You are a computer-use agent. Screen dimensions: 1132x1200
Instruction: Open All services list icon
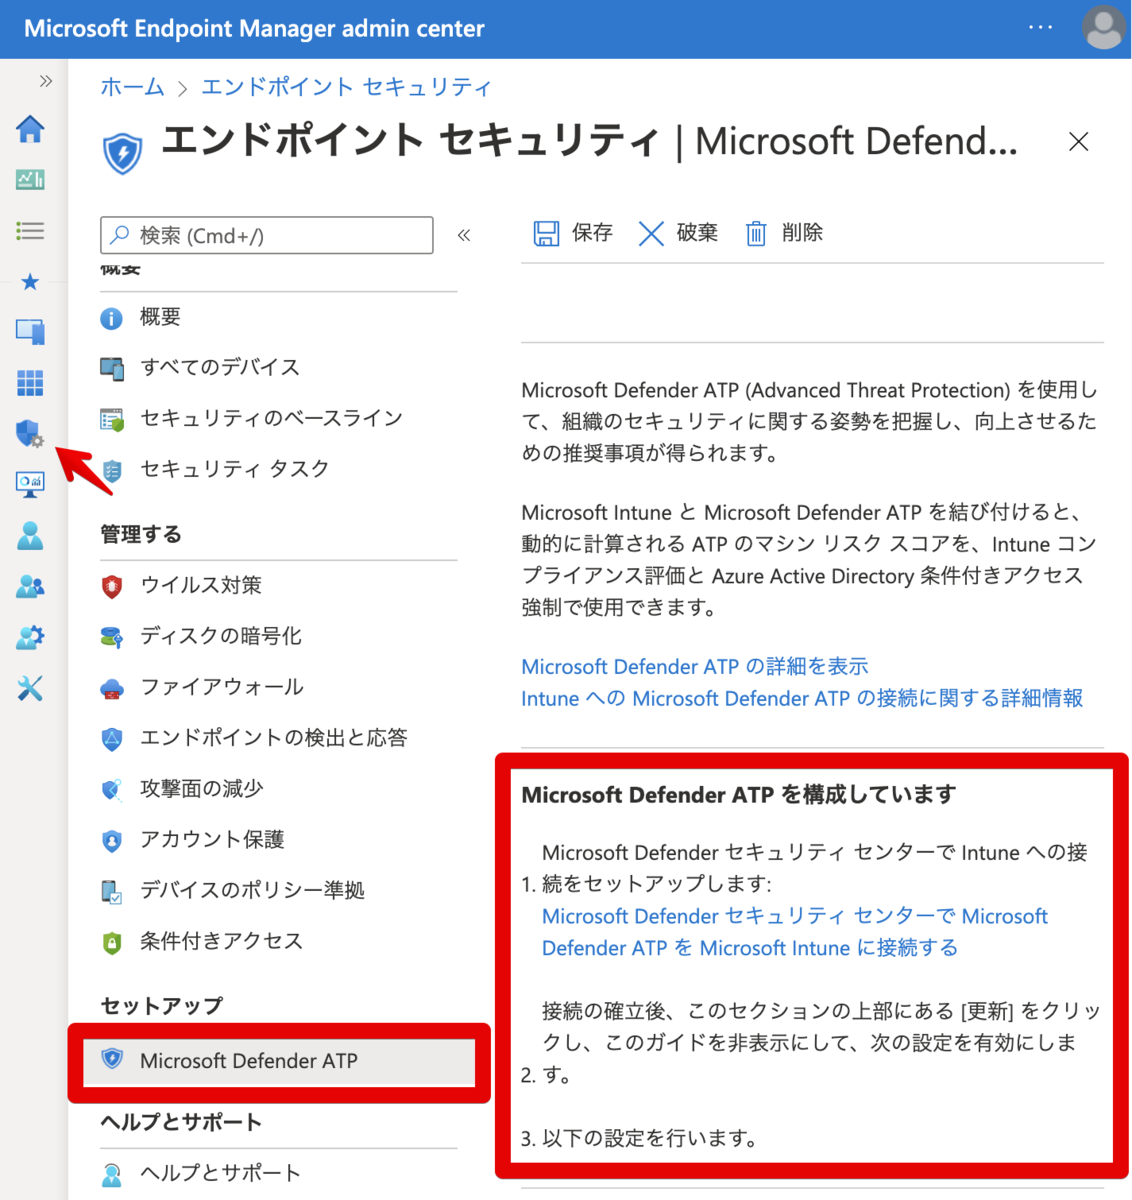[x=30, y=231]
